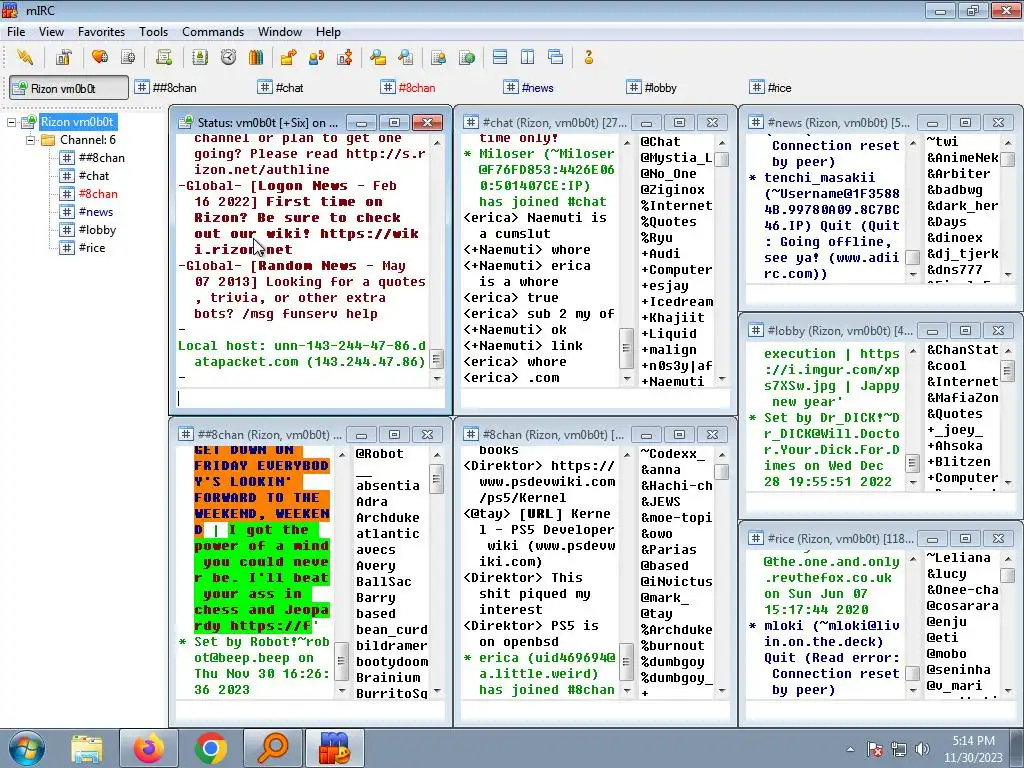Open the File menu

click(x=16, y=31)
